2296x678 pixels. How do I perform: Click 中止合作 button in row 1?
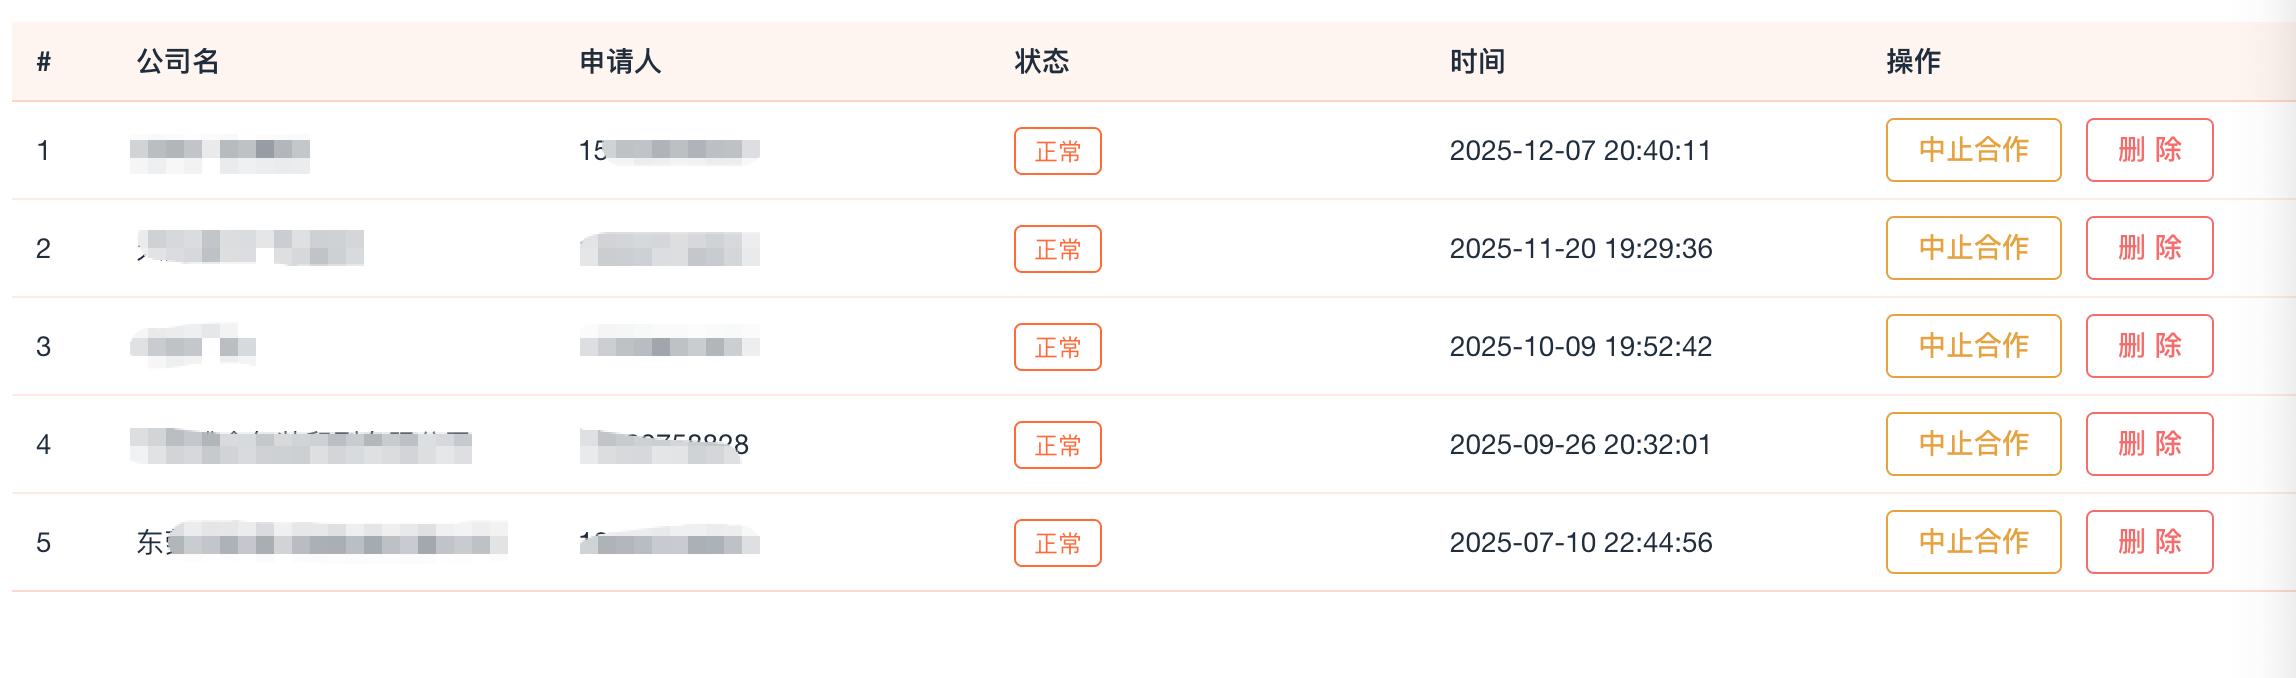pyautogui.click(x=1973, y=150)
